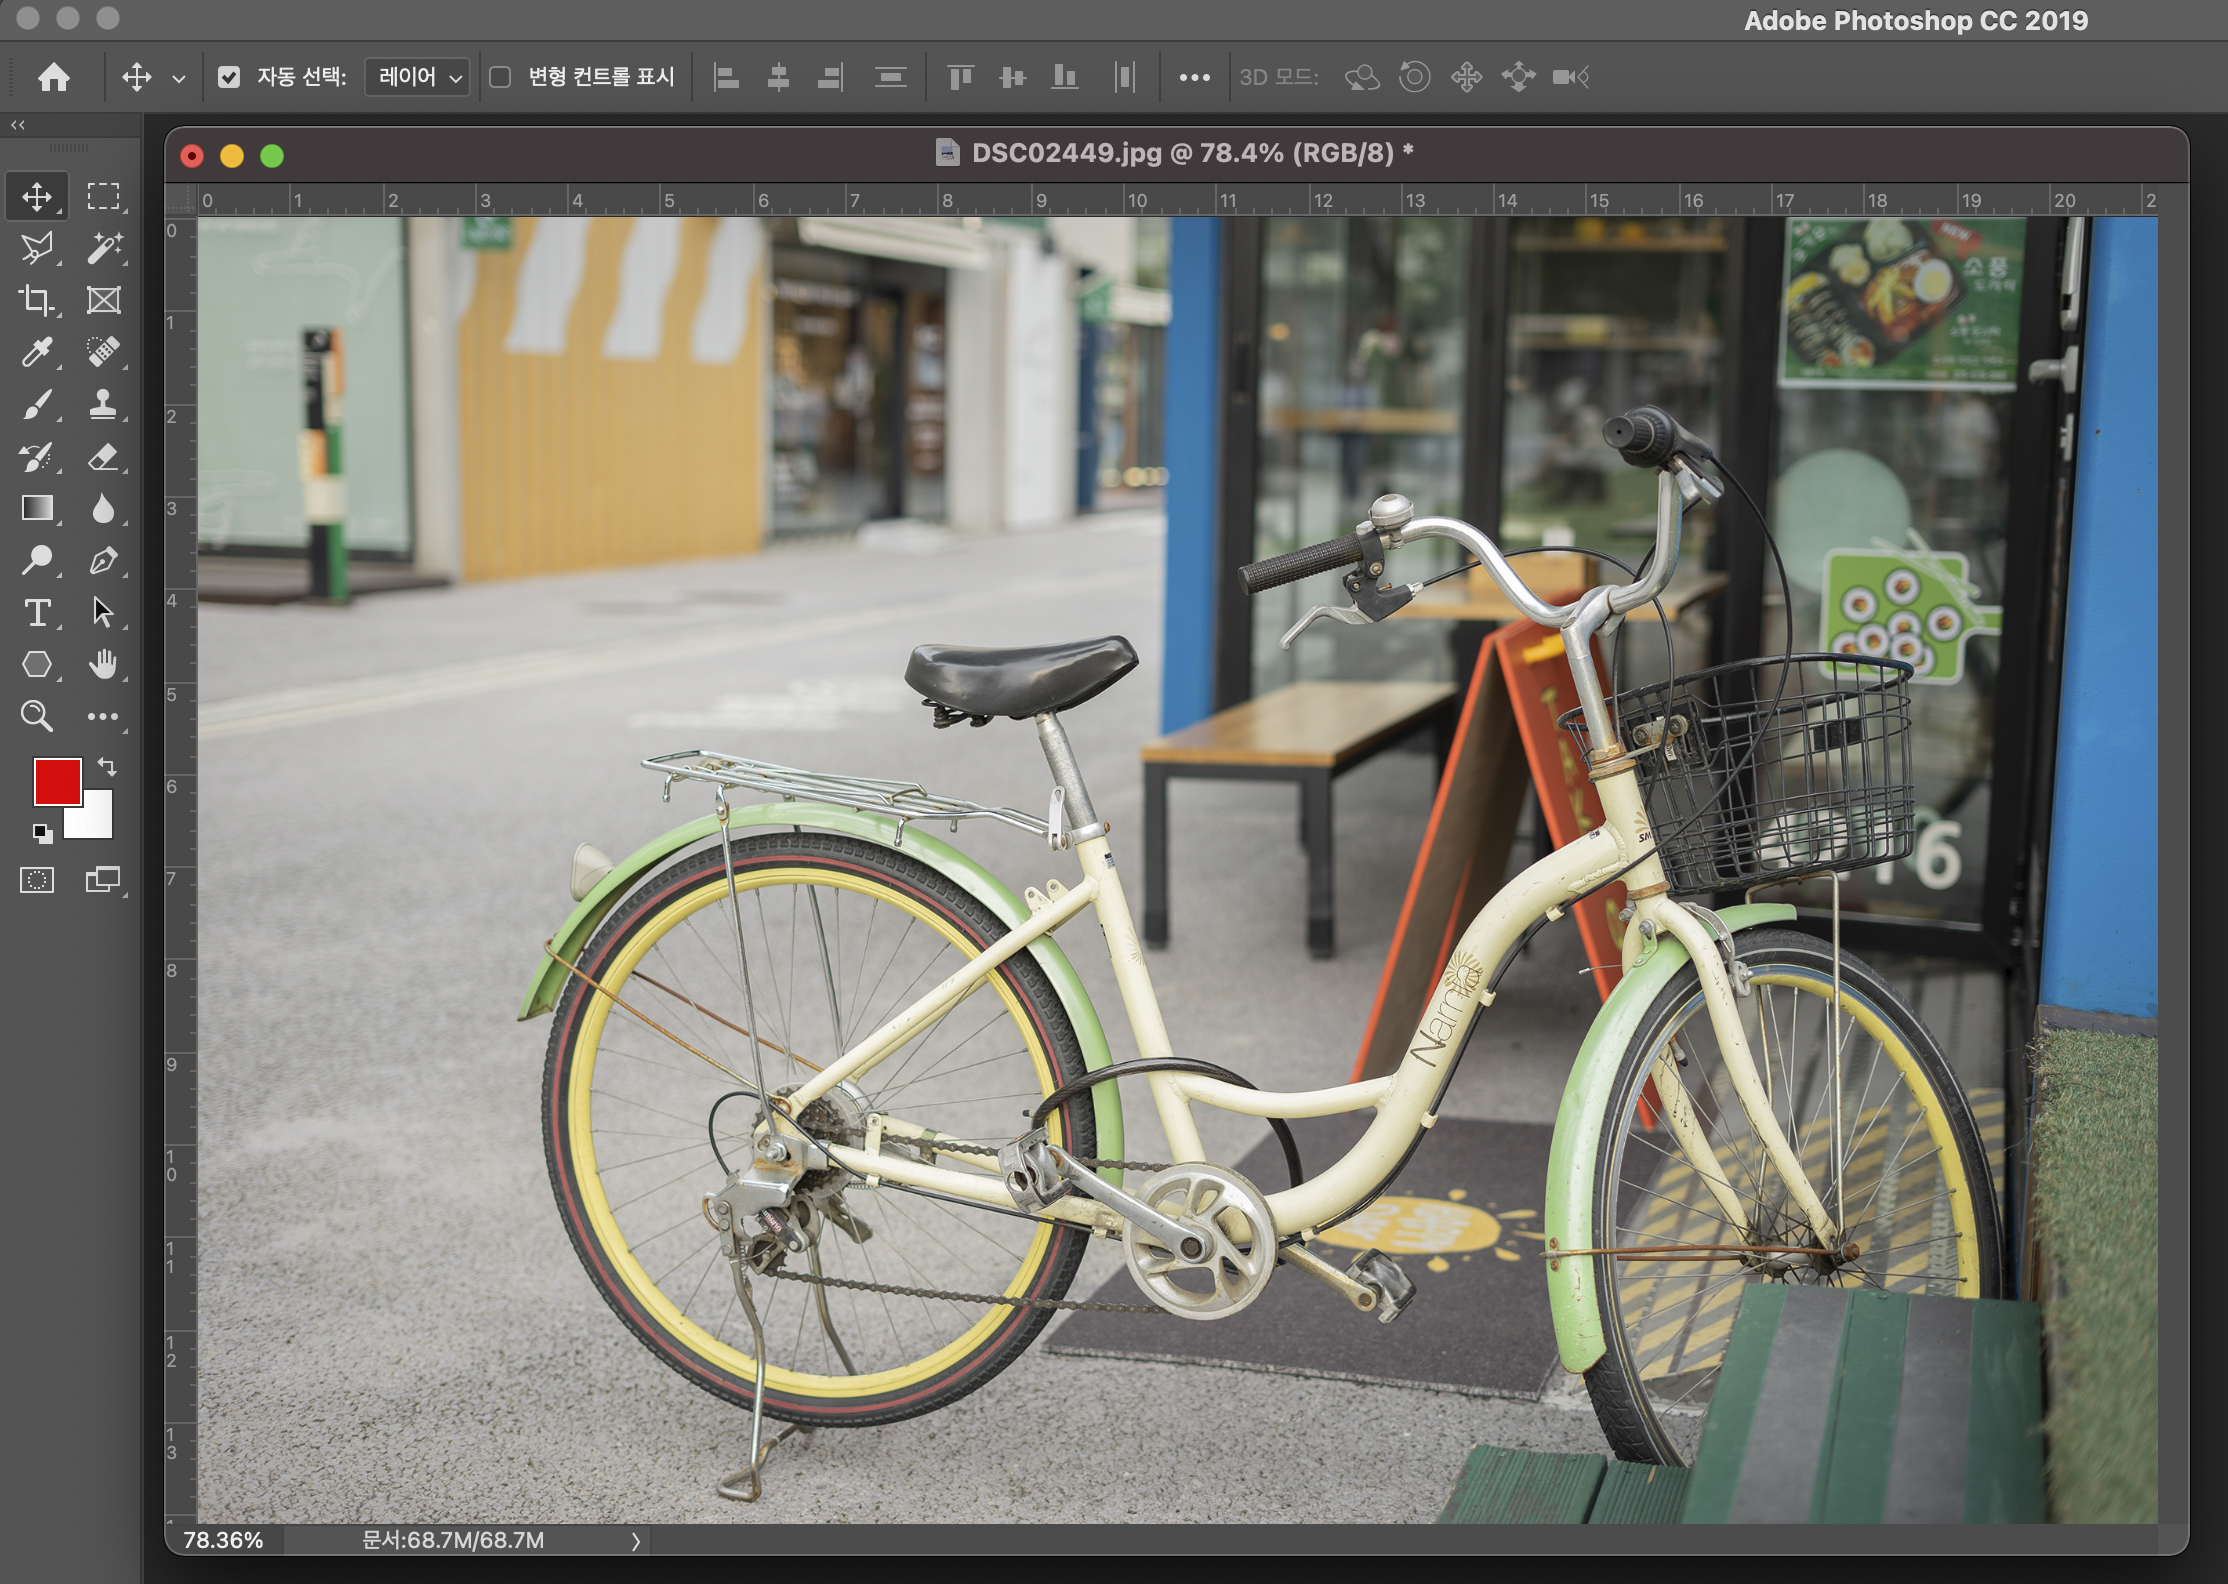Select the Eyedropper tool
This screenshot has width=2228, height=1584.
click(x=37, y=352)
